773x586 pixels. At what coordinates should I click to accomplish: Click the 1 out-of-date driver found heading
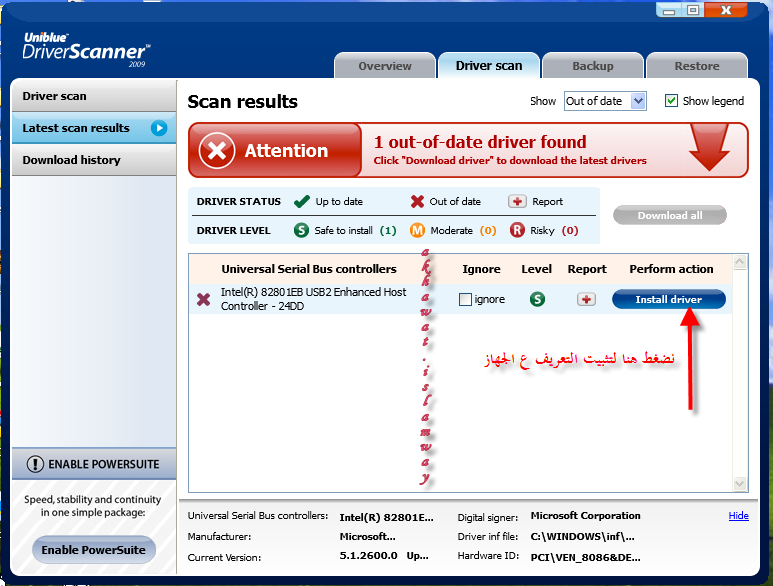[480, 142]
